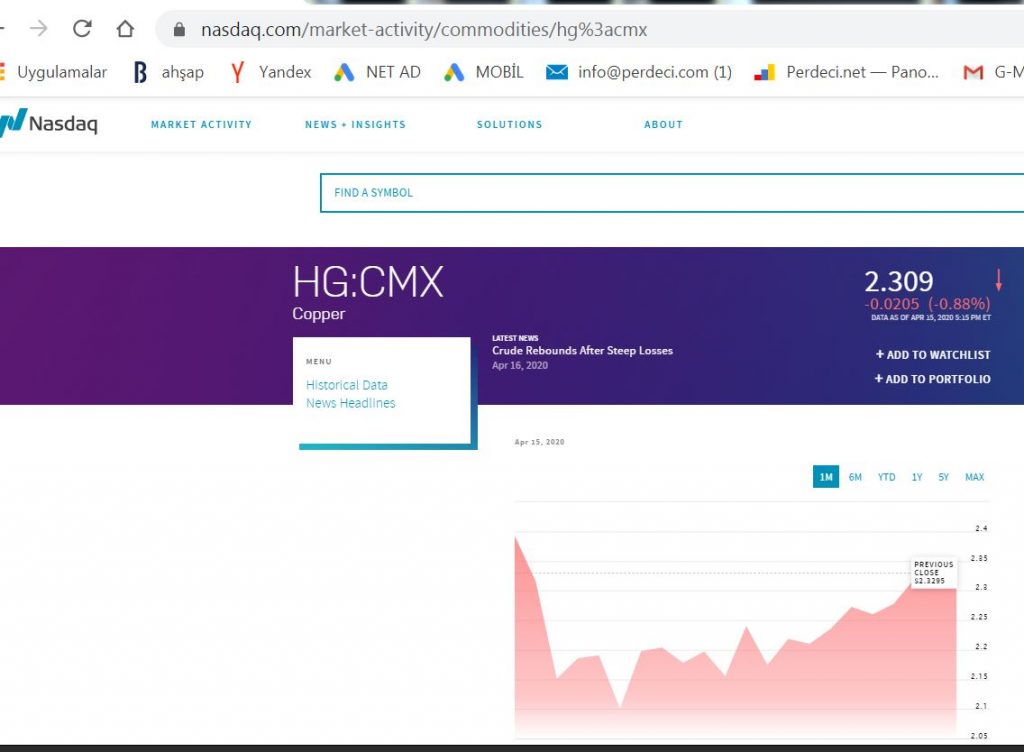
Task: Add copper to portfolio
Action: click(x=933, y=379)
